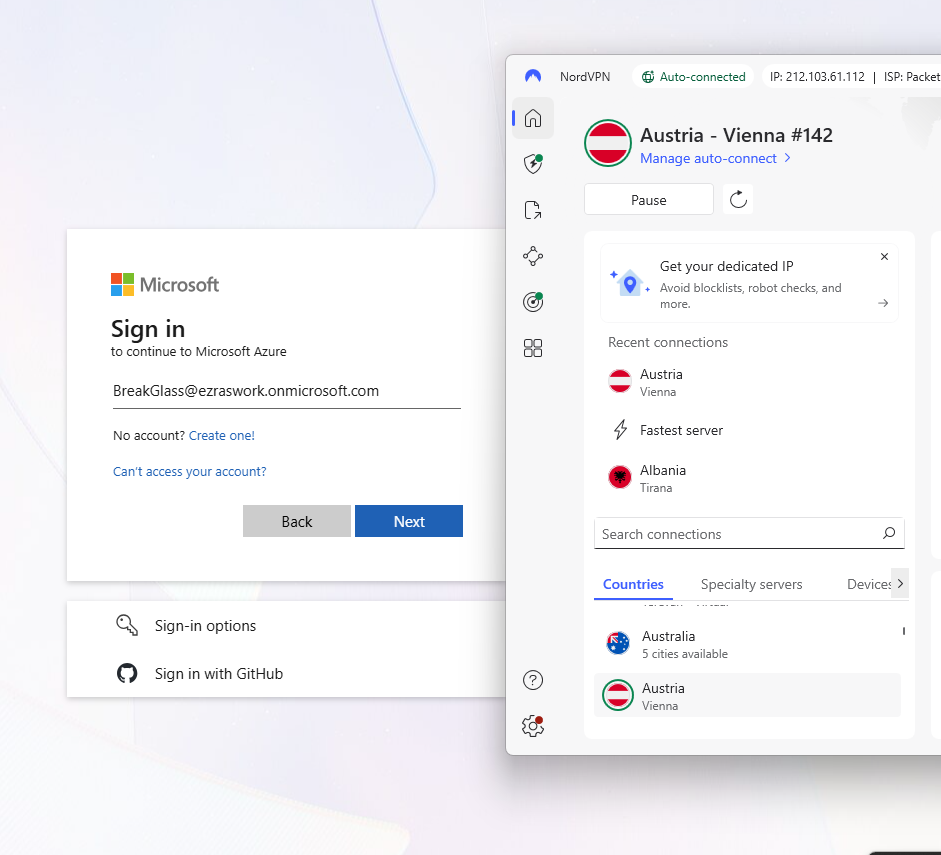Screen dimensions: 941x855
Task: Select Austria from recent connections
Action: [661, 383]
